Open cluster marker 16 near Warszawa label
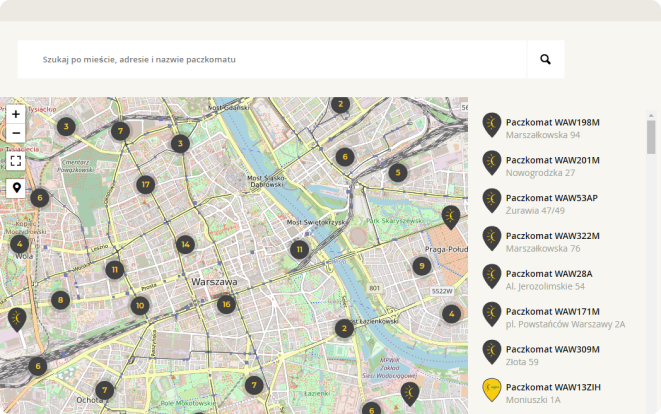Image resolution: width=661 pixels, height=414 pixels. 226,304
